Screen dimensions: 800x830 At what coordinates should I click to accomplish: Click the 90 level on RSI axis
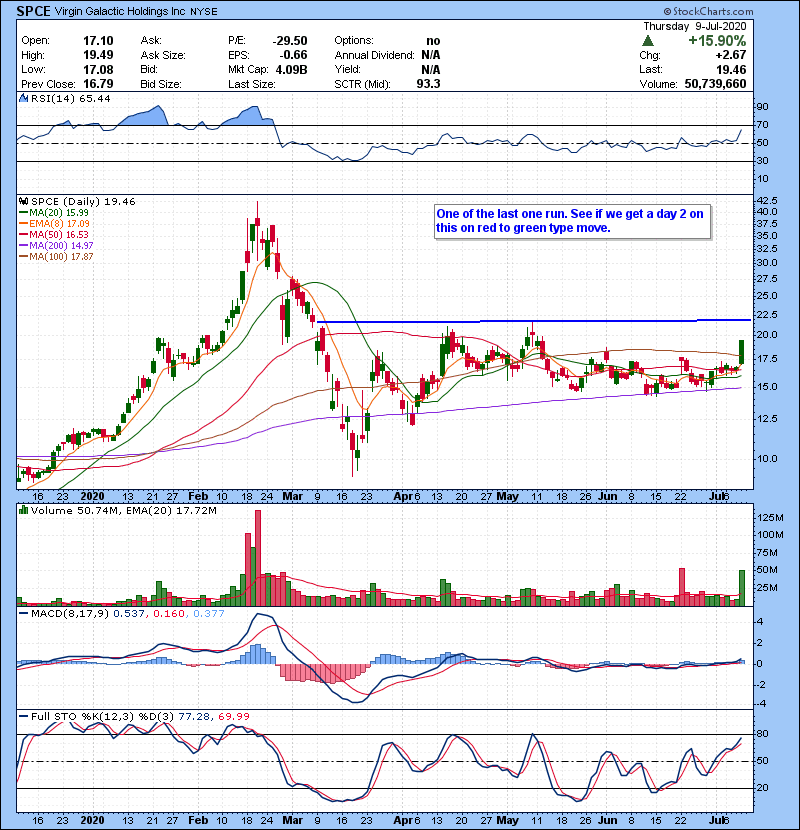(x=762, y=107)
